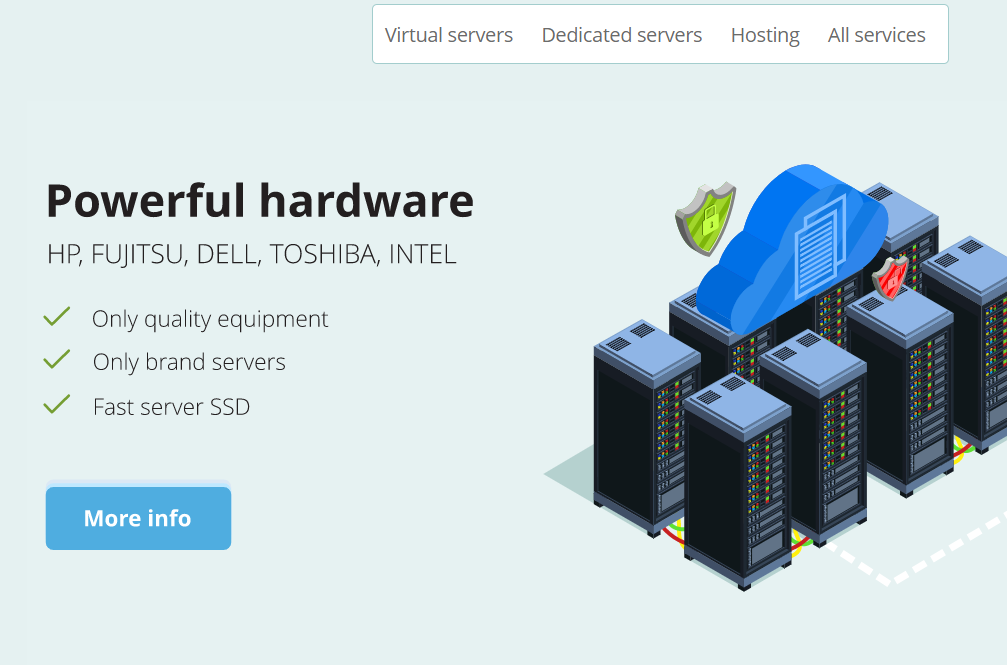Viewport: 1007px width, 665px height.
Task: Click the blue cloud document illustration
Action: [x=791, y=249]
